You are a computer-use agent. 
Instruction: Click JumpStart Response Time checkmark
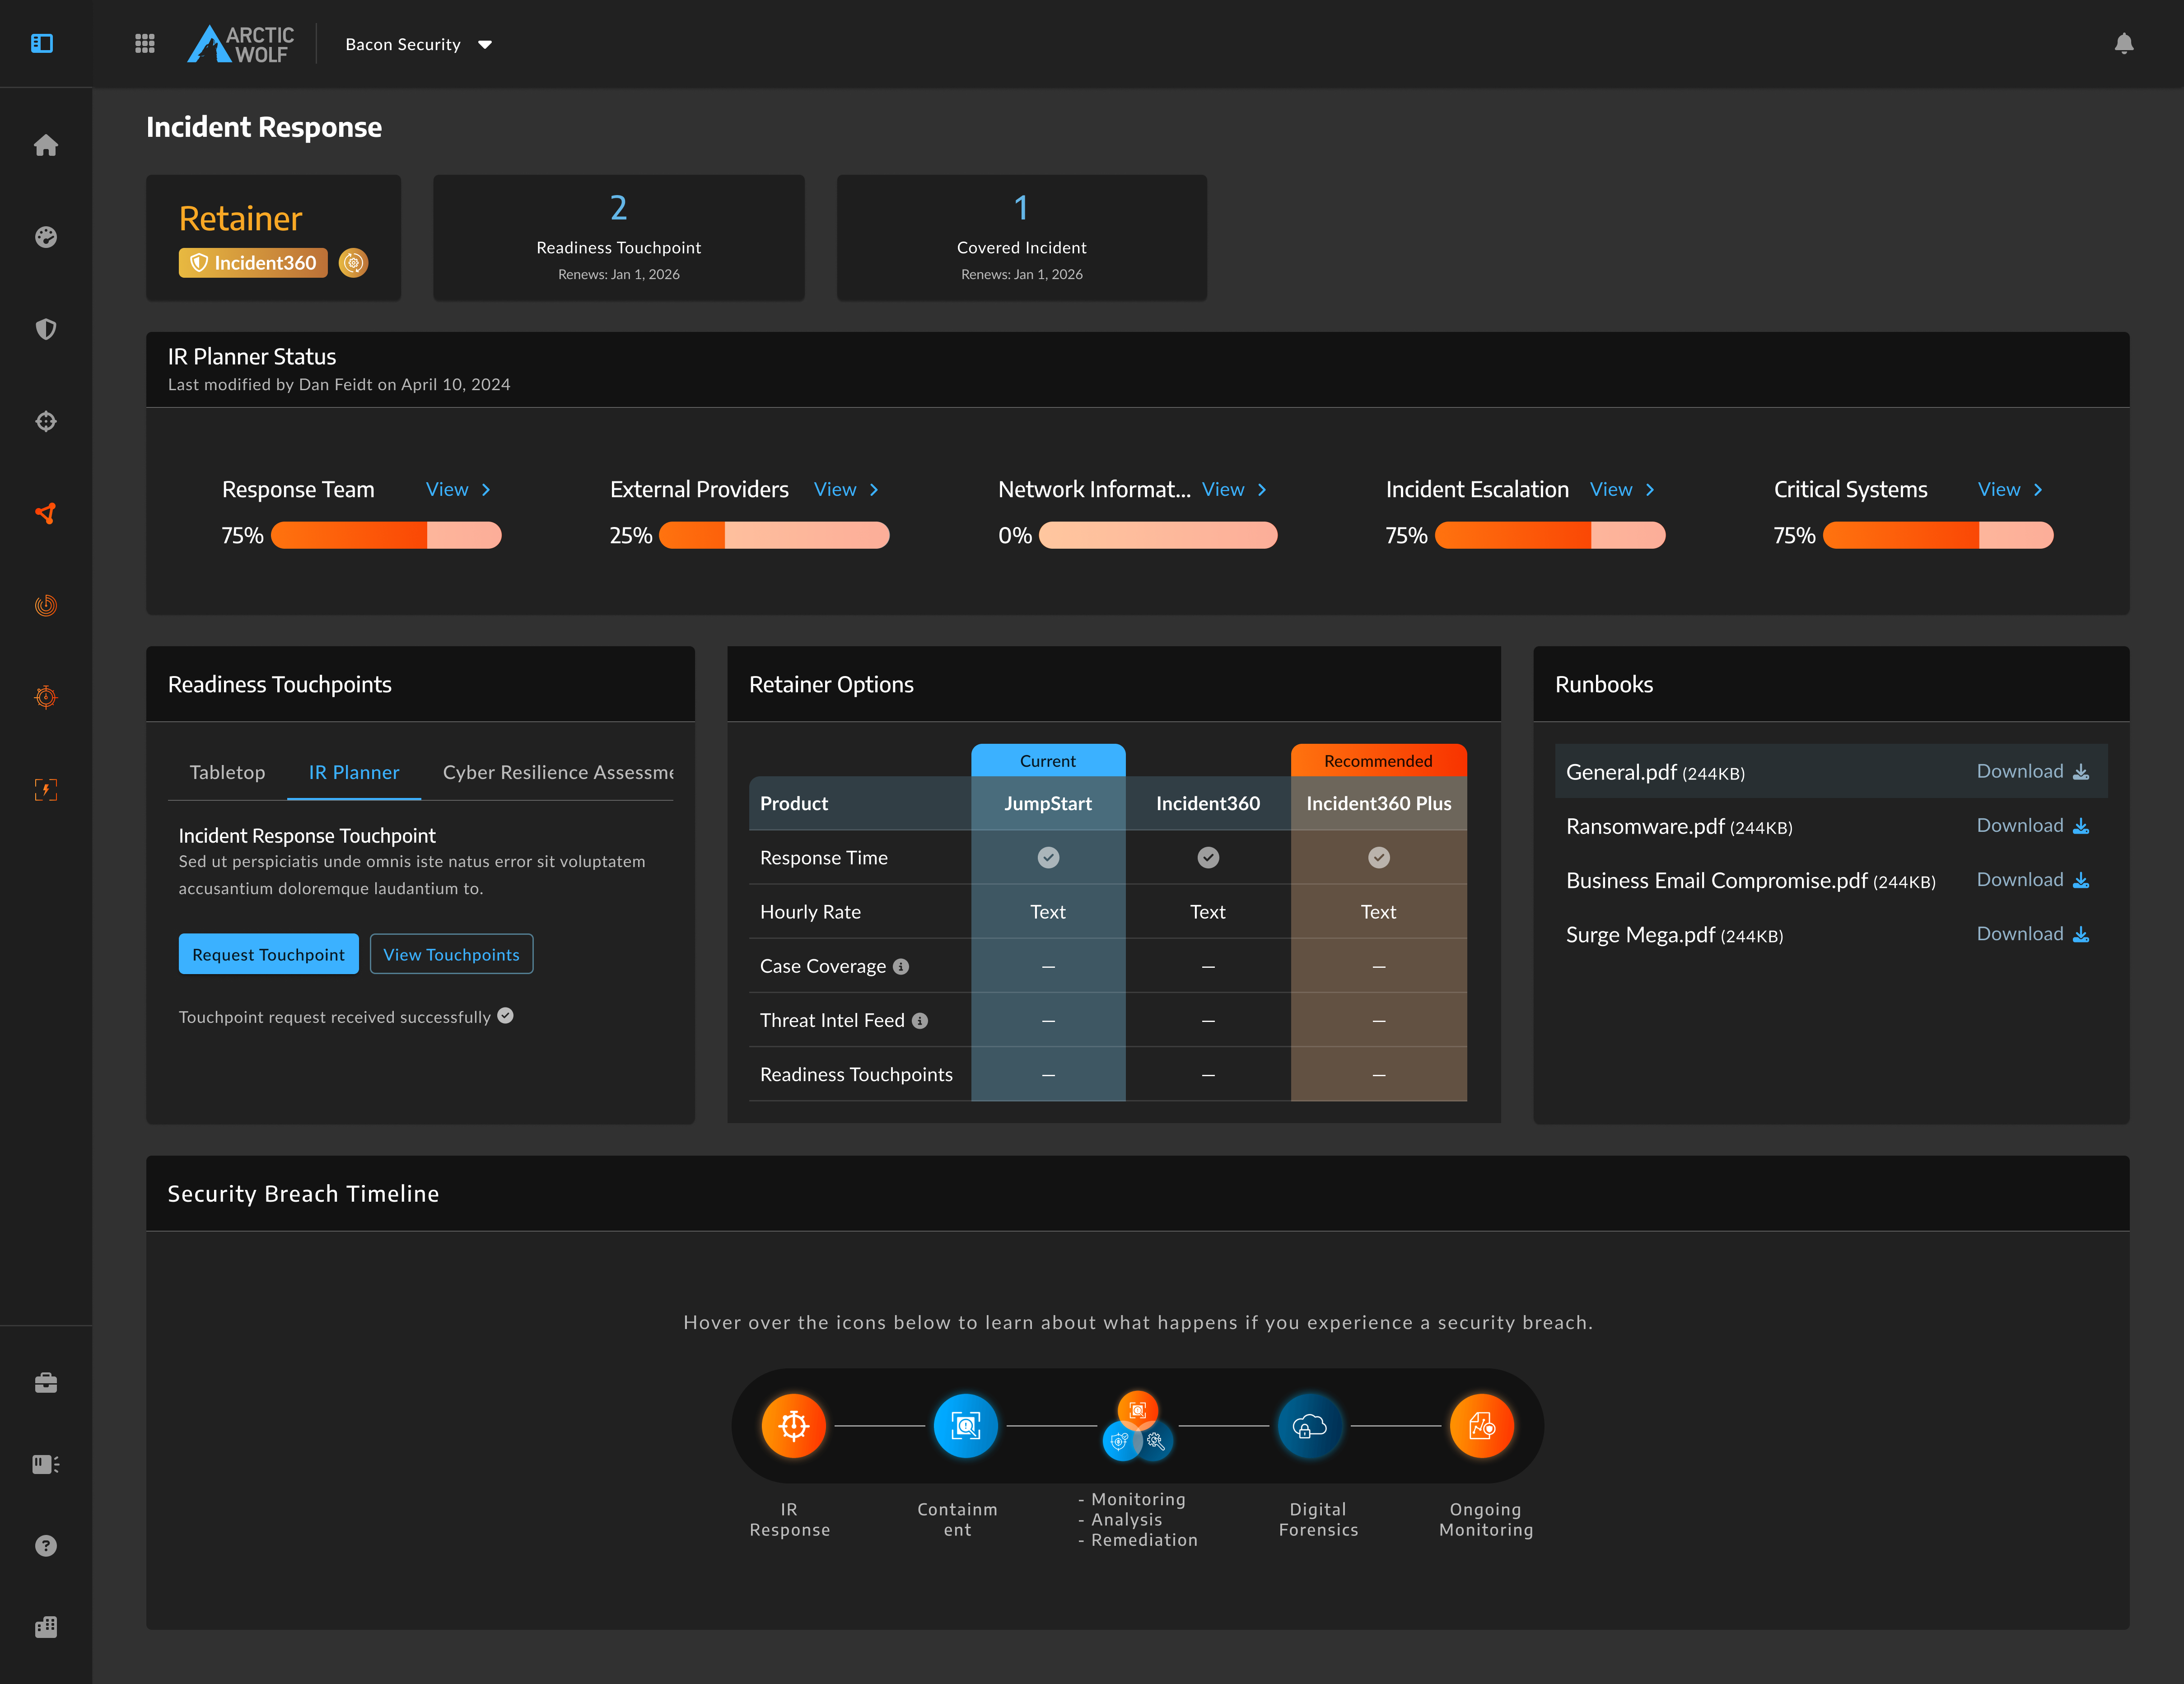(x=1048, y=857)
